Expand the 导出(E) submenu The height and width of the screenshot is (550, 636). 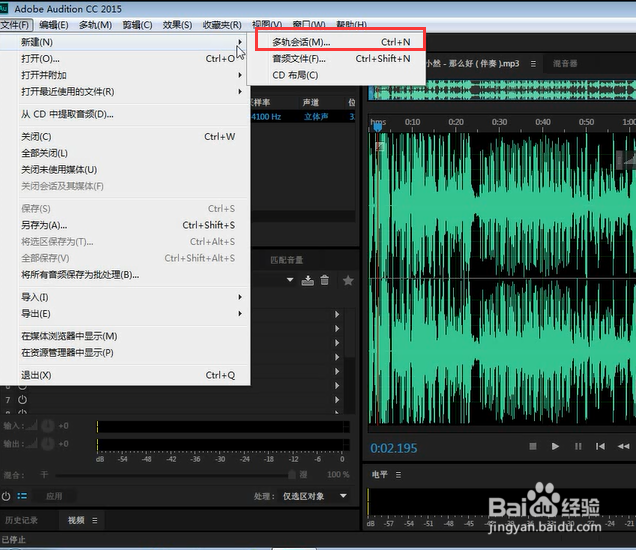pos(124,314)
